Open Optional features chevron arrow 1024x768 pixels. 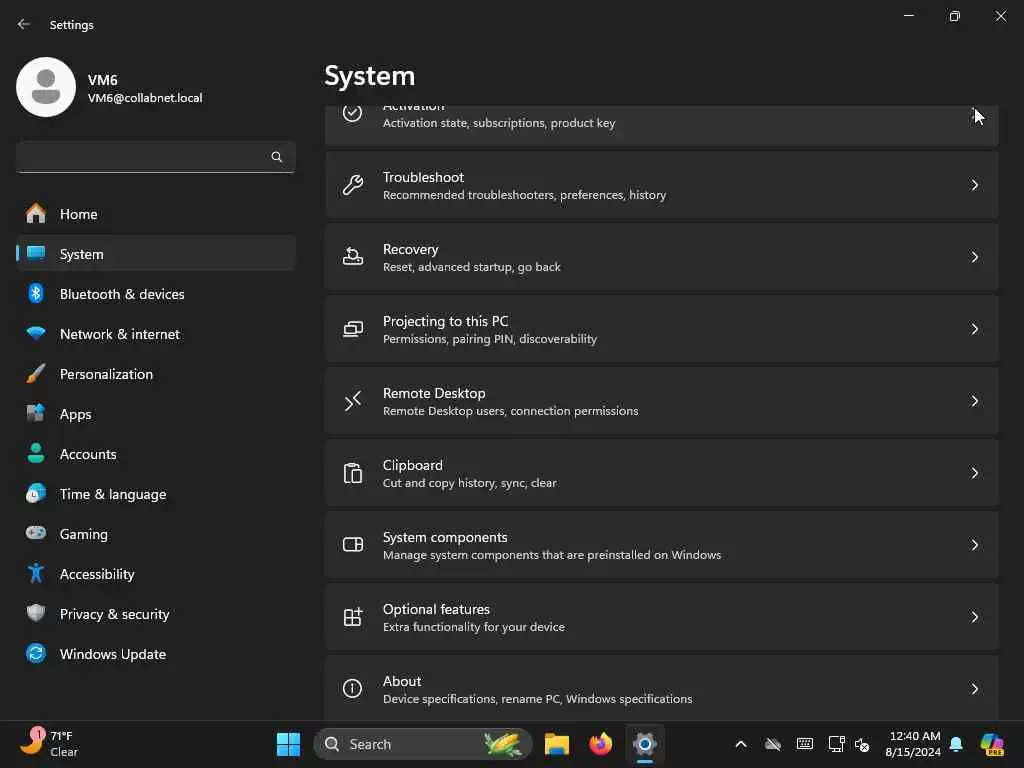point(974,616)
